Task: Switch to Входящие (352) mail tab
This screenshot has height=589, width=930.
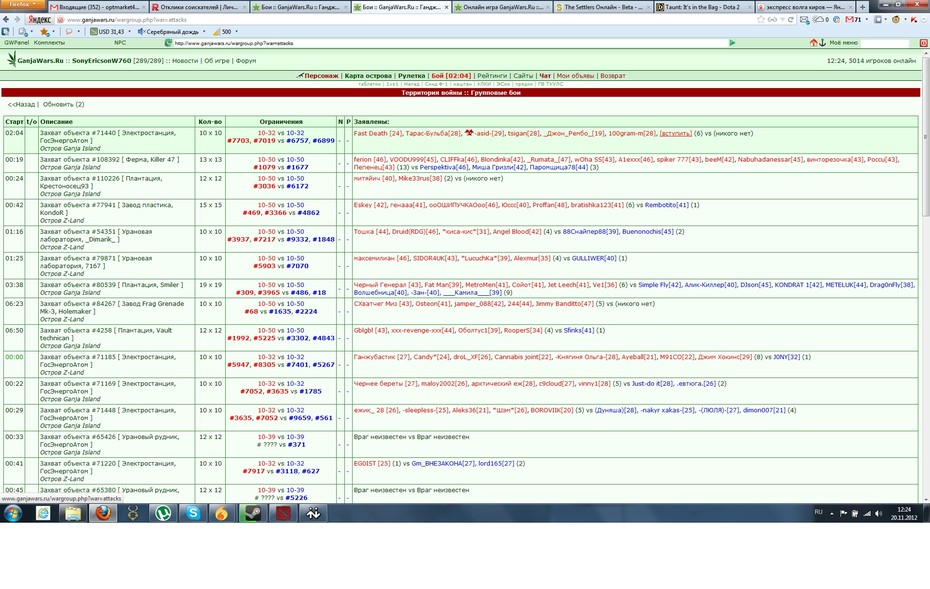Action: tap(97, 7)
